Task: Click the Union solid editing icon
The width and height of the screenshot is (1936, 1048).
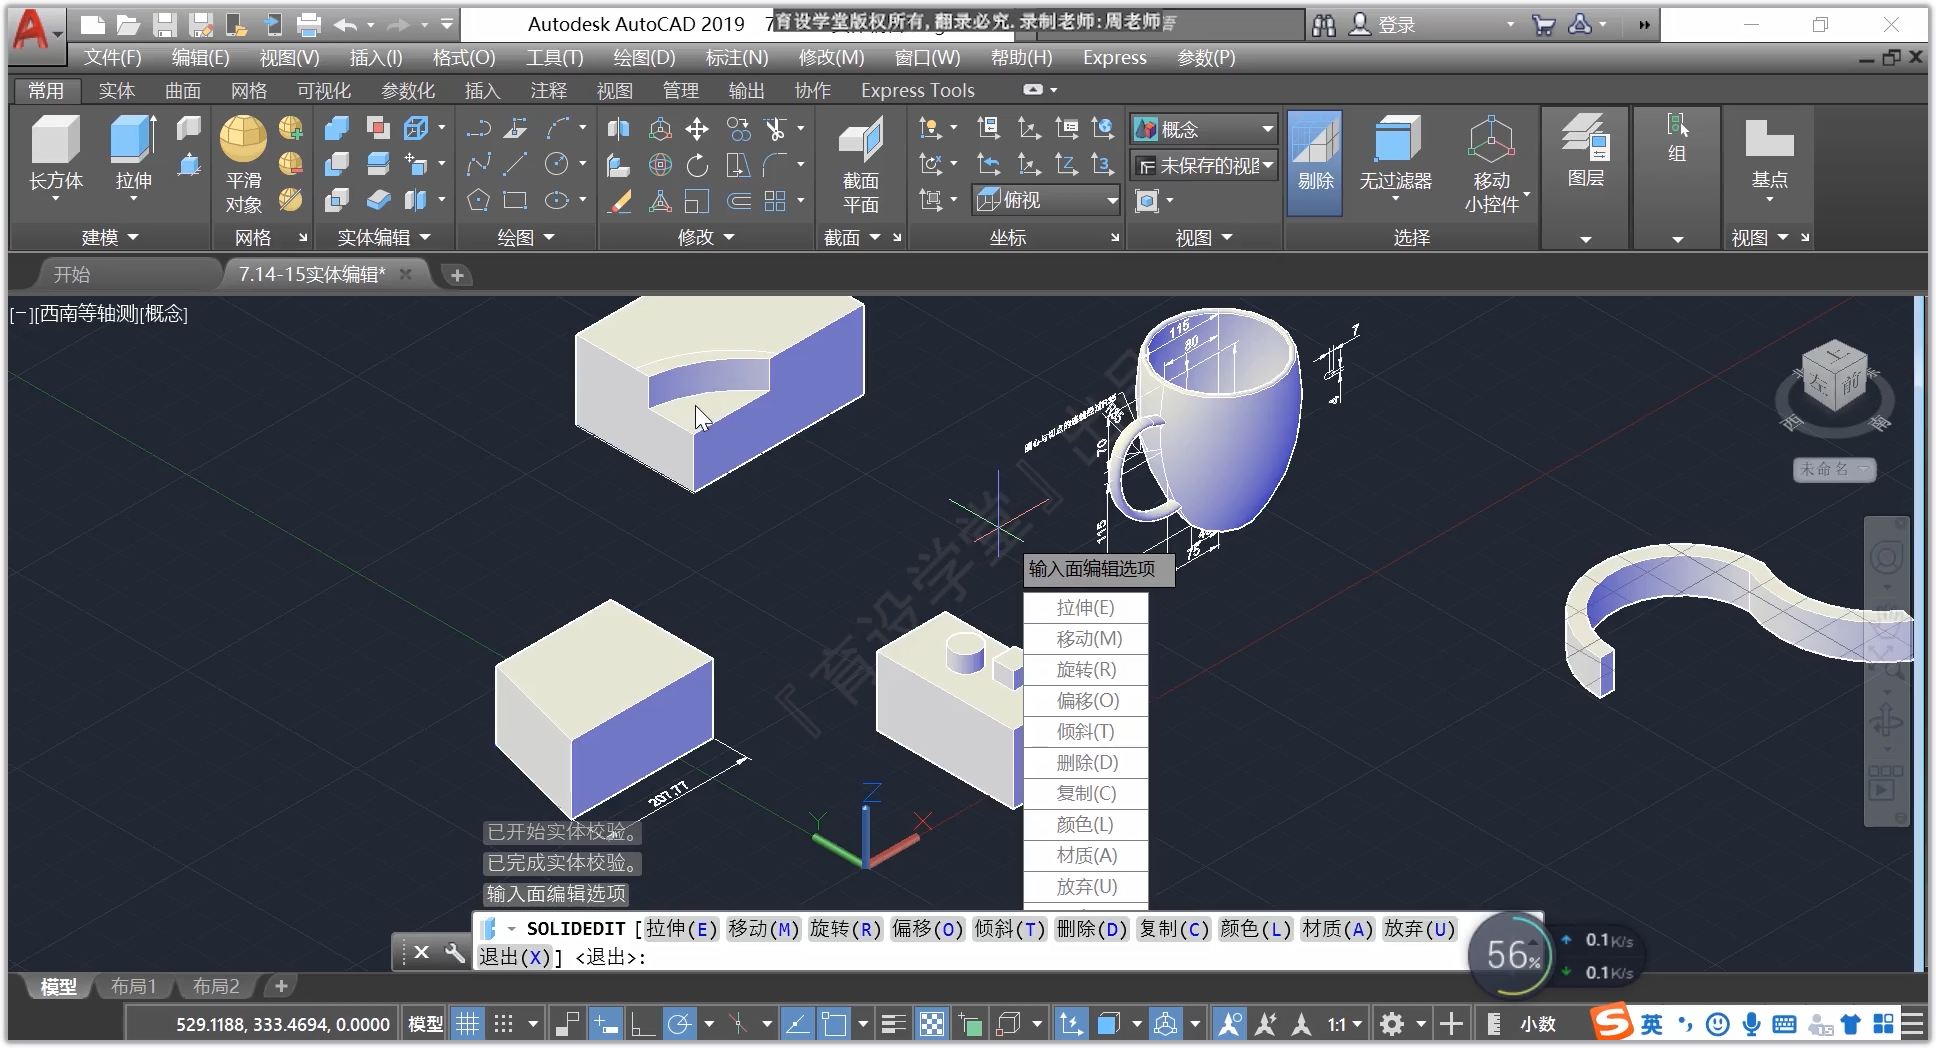Action: click(337, 129)
